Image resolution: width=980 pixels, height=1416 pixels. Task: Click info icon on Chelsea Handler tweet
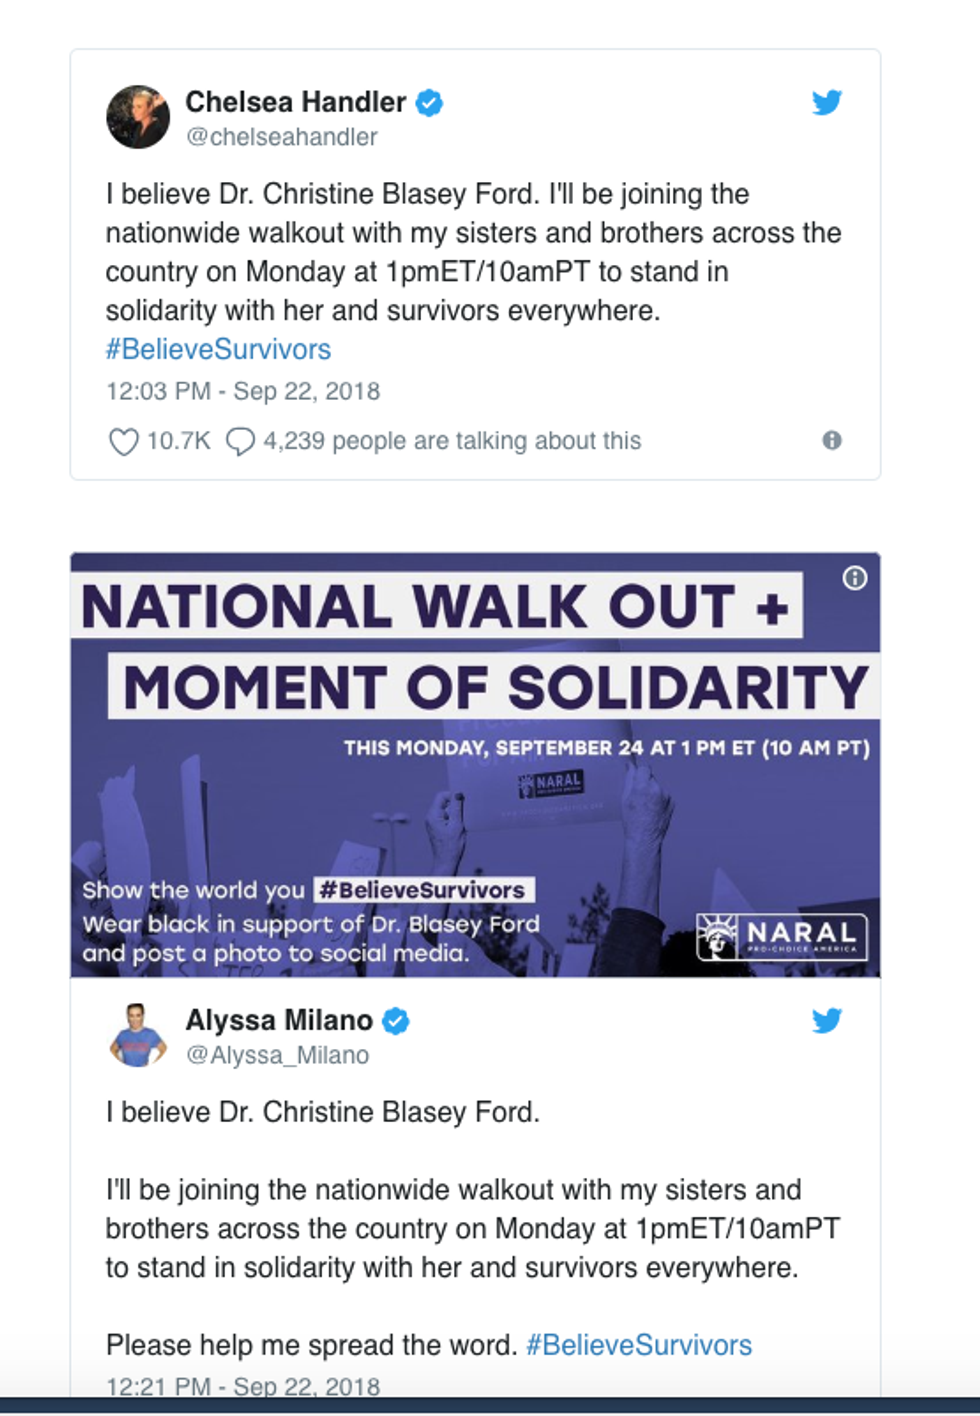tap(832, 441)
